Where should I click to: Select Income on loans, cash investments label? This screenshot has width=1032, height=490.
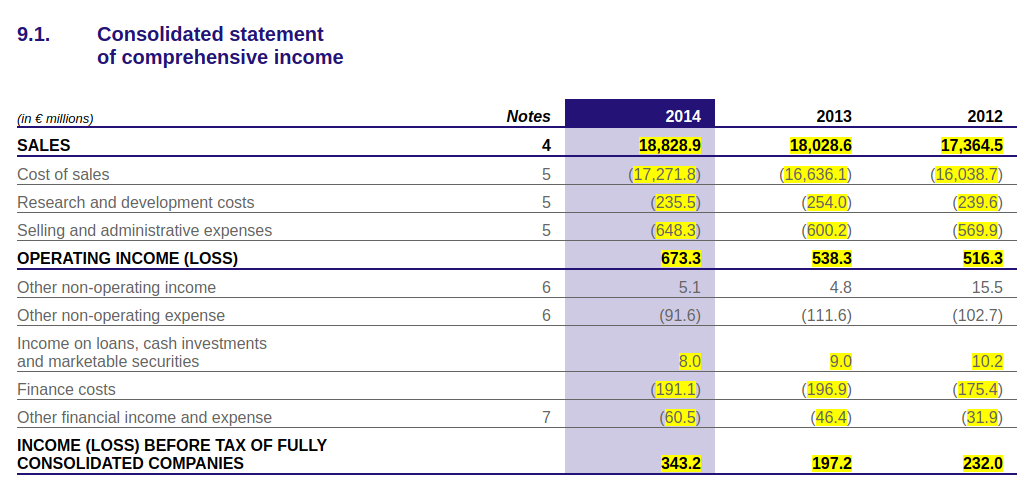tap(142, 352)
